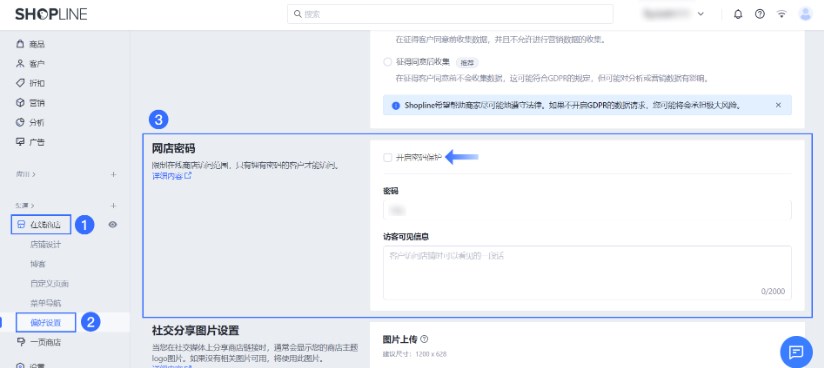Open the 设置 settings gear icon

pos(20,365)
